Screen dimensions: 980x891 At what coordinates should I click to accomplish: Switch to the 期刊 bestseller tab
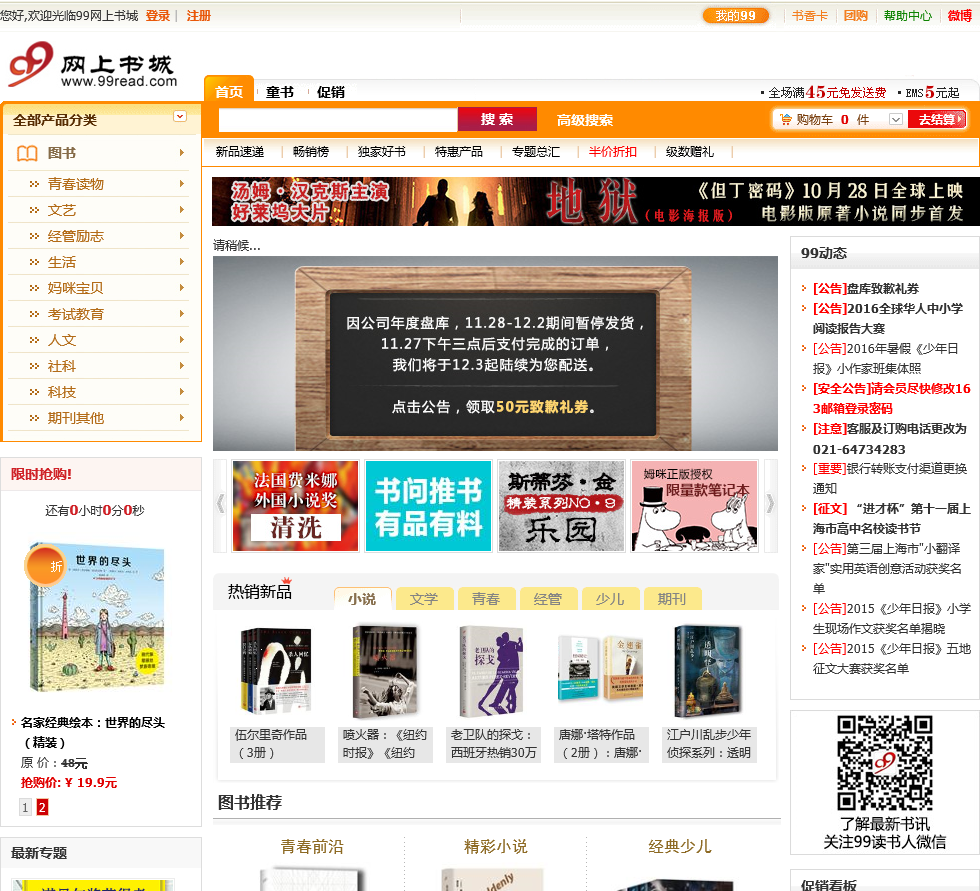[672, 599]
